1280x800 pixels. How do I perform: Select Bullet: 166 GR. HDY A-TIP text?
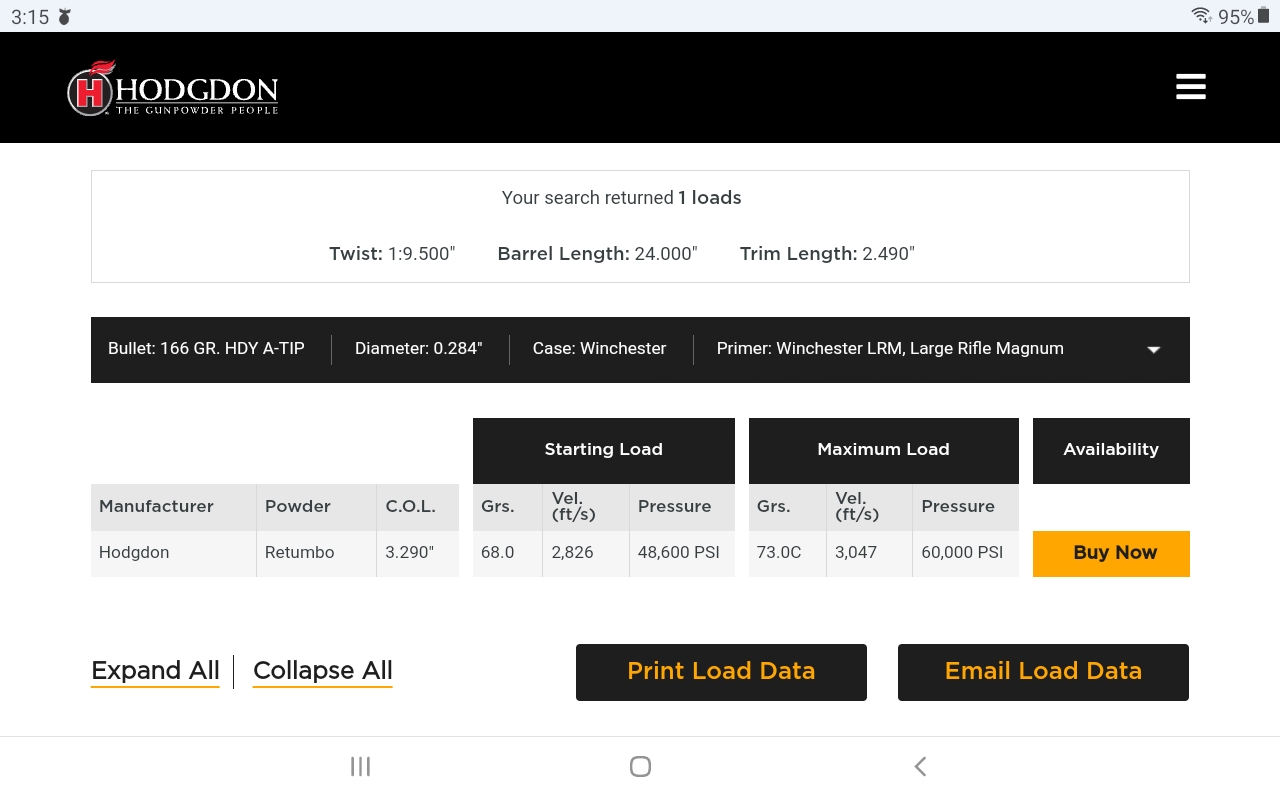point(206,348)
